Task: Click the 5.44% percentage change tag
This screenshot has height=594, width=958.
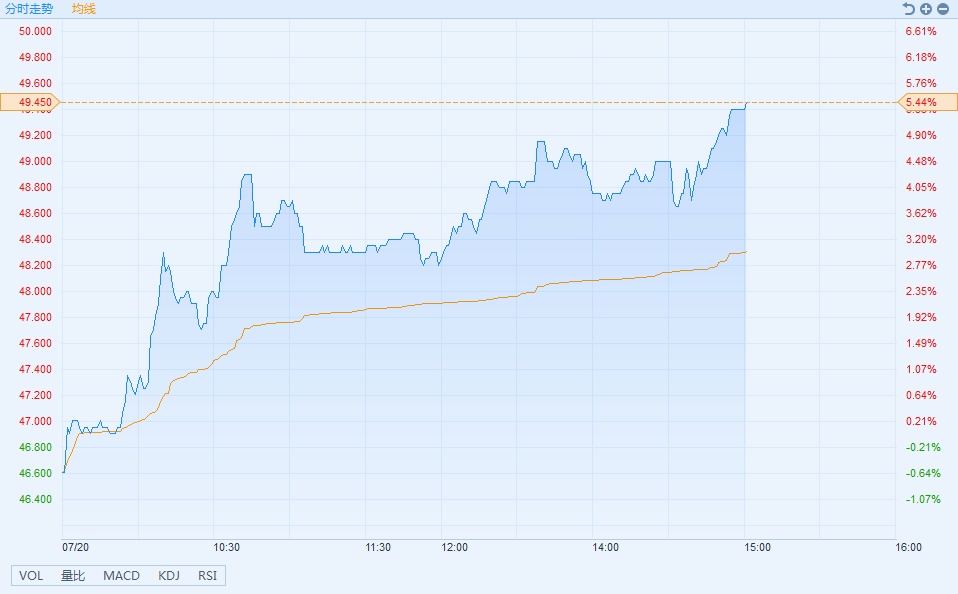Action: (x=923, y=102)
